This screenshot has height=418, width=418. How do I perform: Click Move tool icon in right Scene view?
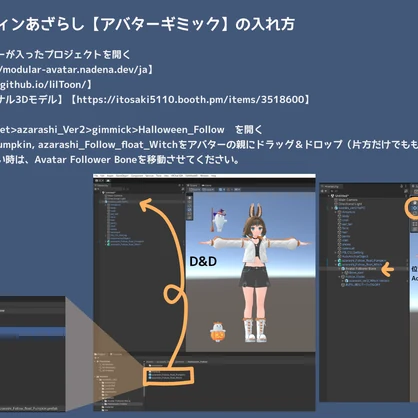(x=415, y=208)
